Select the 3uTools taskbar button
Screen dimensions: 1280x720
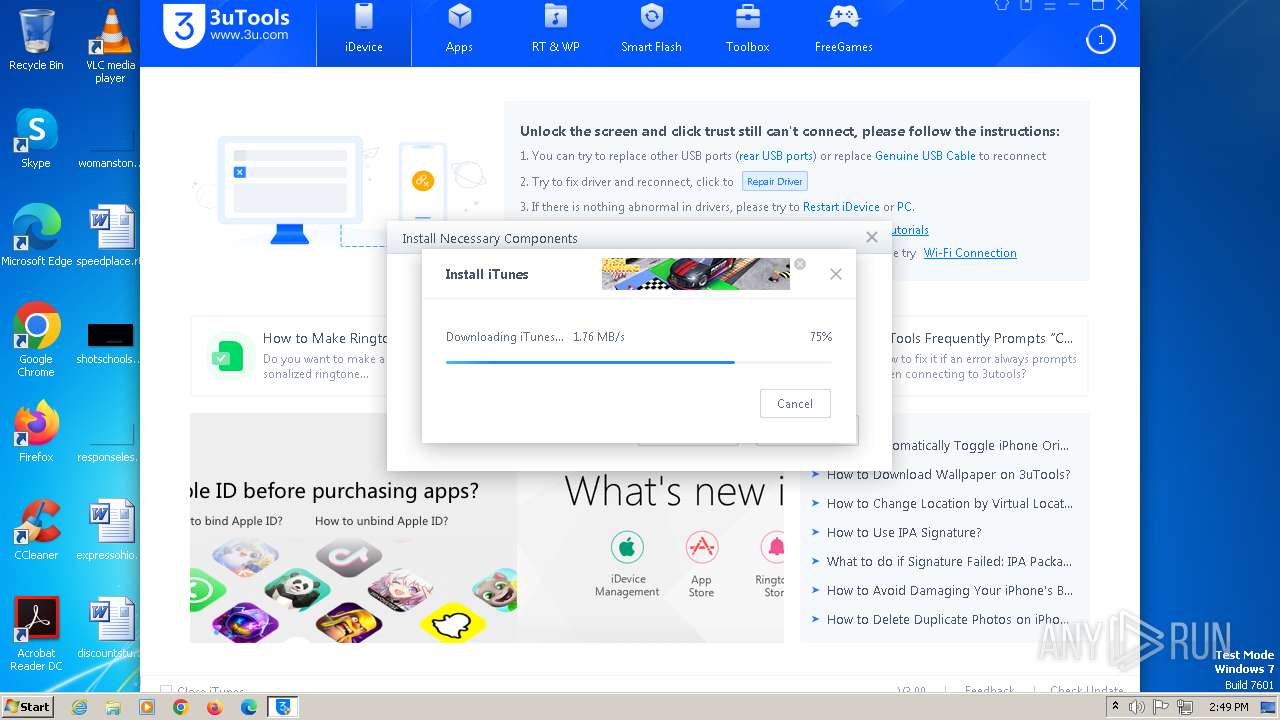284,707
